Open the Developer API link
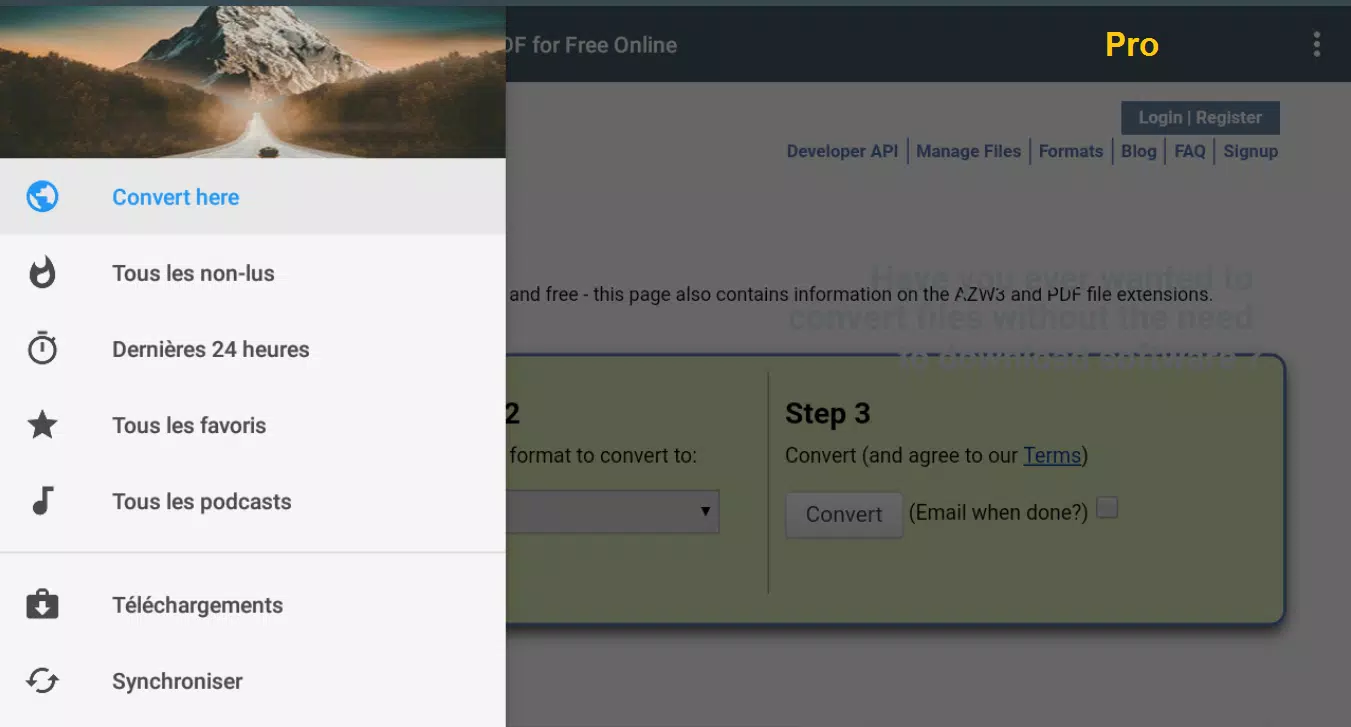The image size is (1351, 727). (x=842, y=151)
